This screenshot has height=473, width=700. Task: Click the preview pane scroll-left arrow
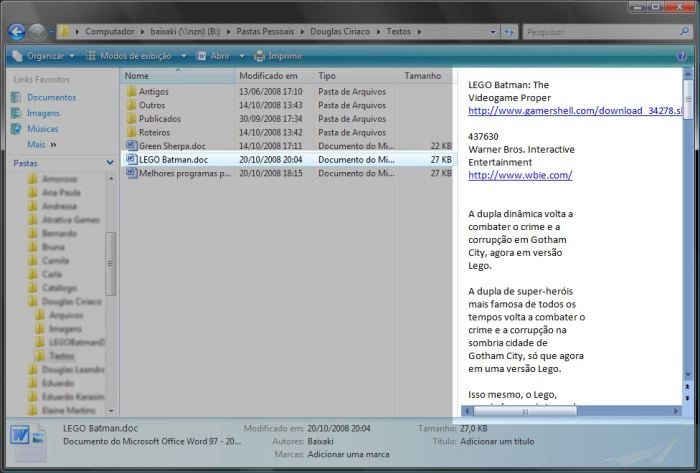pos(467,411)
